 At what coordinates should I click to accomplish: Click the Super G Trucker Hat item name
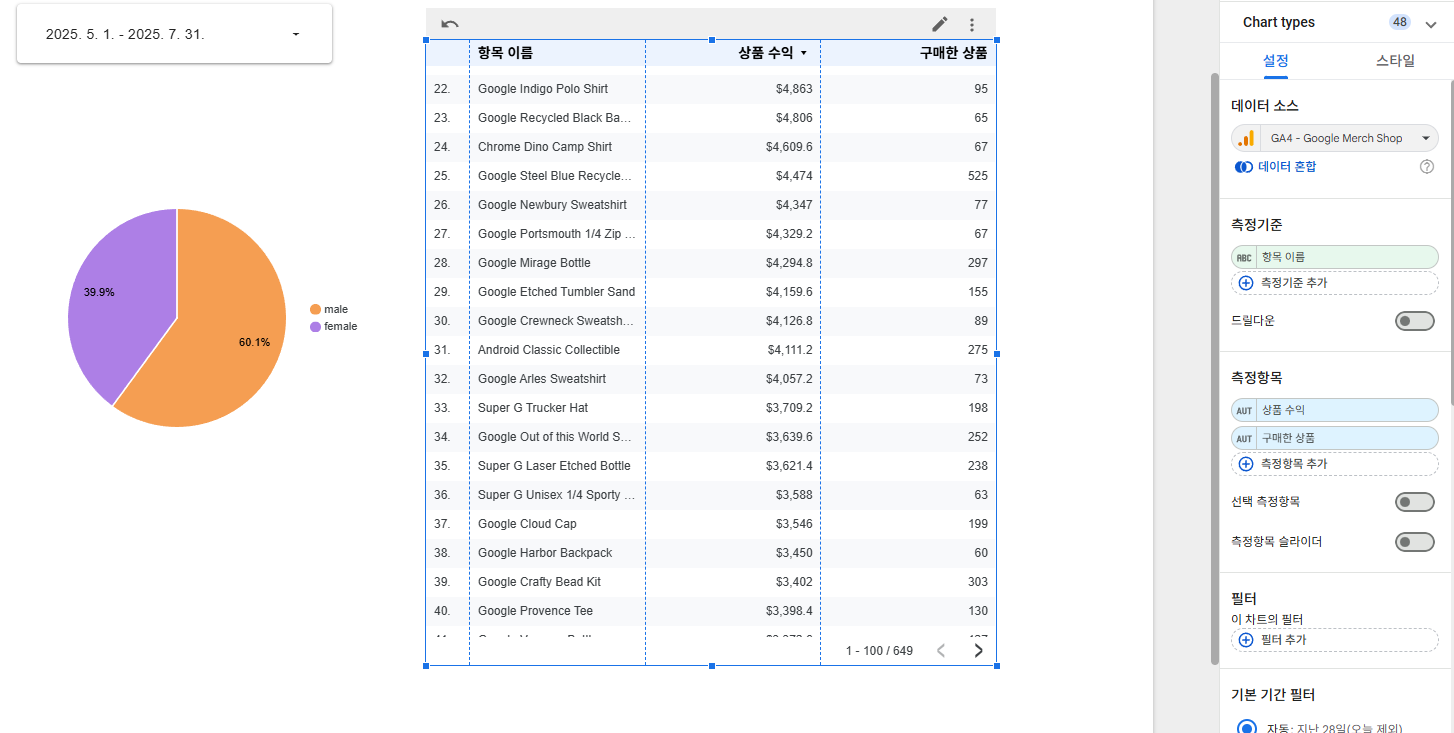coord(533,408)
